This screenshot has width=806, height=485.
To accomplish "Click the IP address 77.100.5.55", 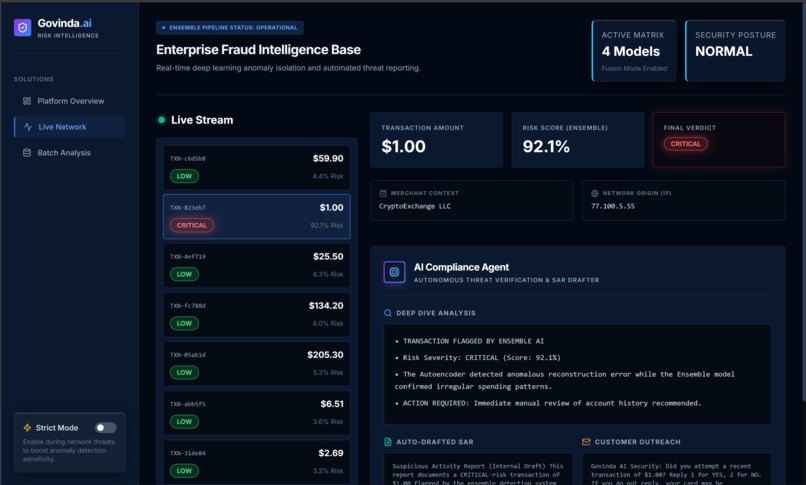I will click(613, 206).
